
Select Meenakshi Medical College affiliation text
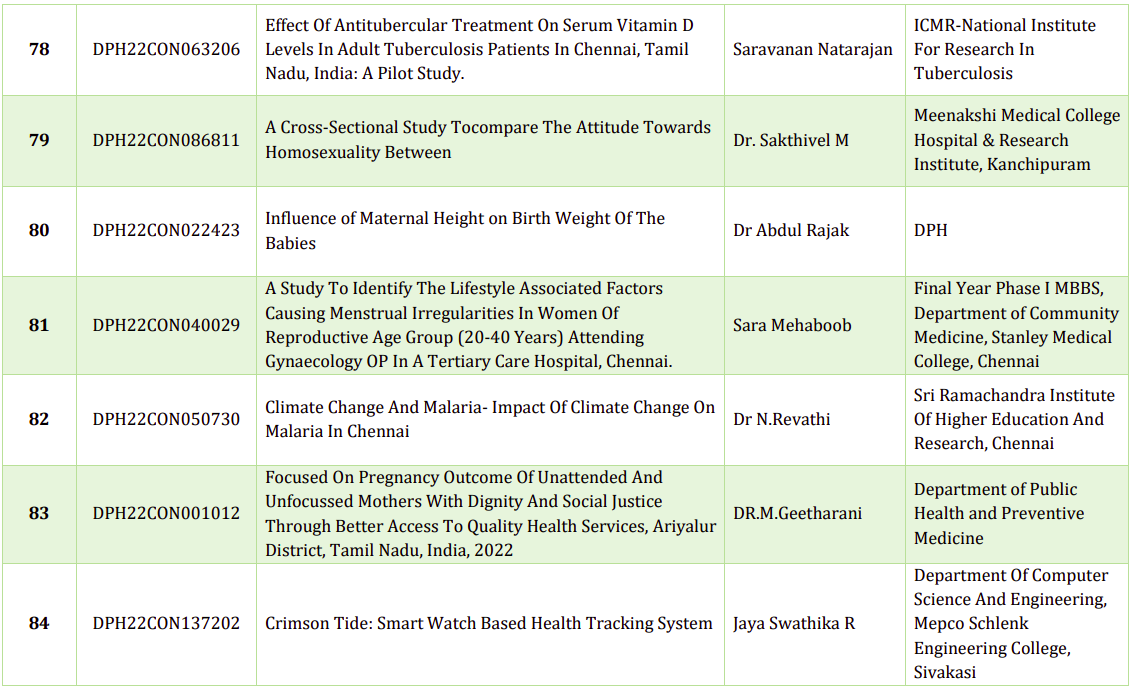[1016, 140]
